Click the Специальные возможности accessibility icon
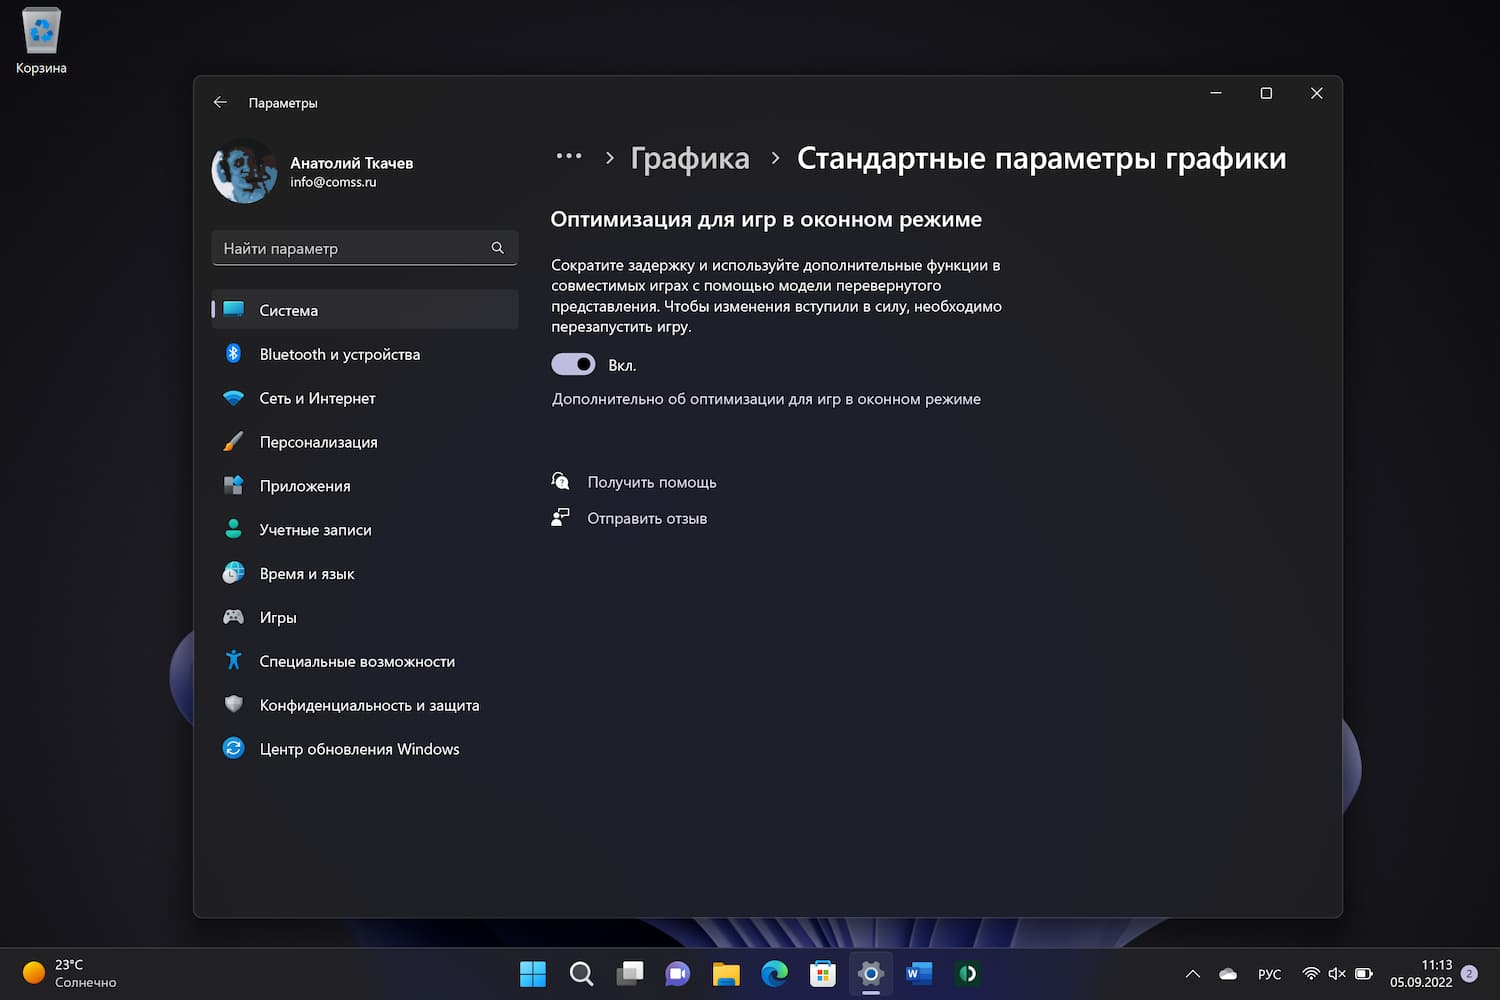Image resolution: width=1500 pixels, height=1000 pixels. coord(233,661)
